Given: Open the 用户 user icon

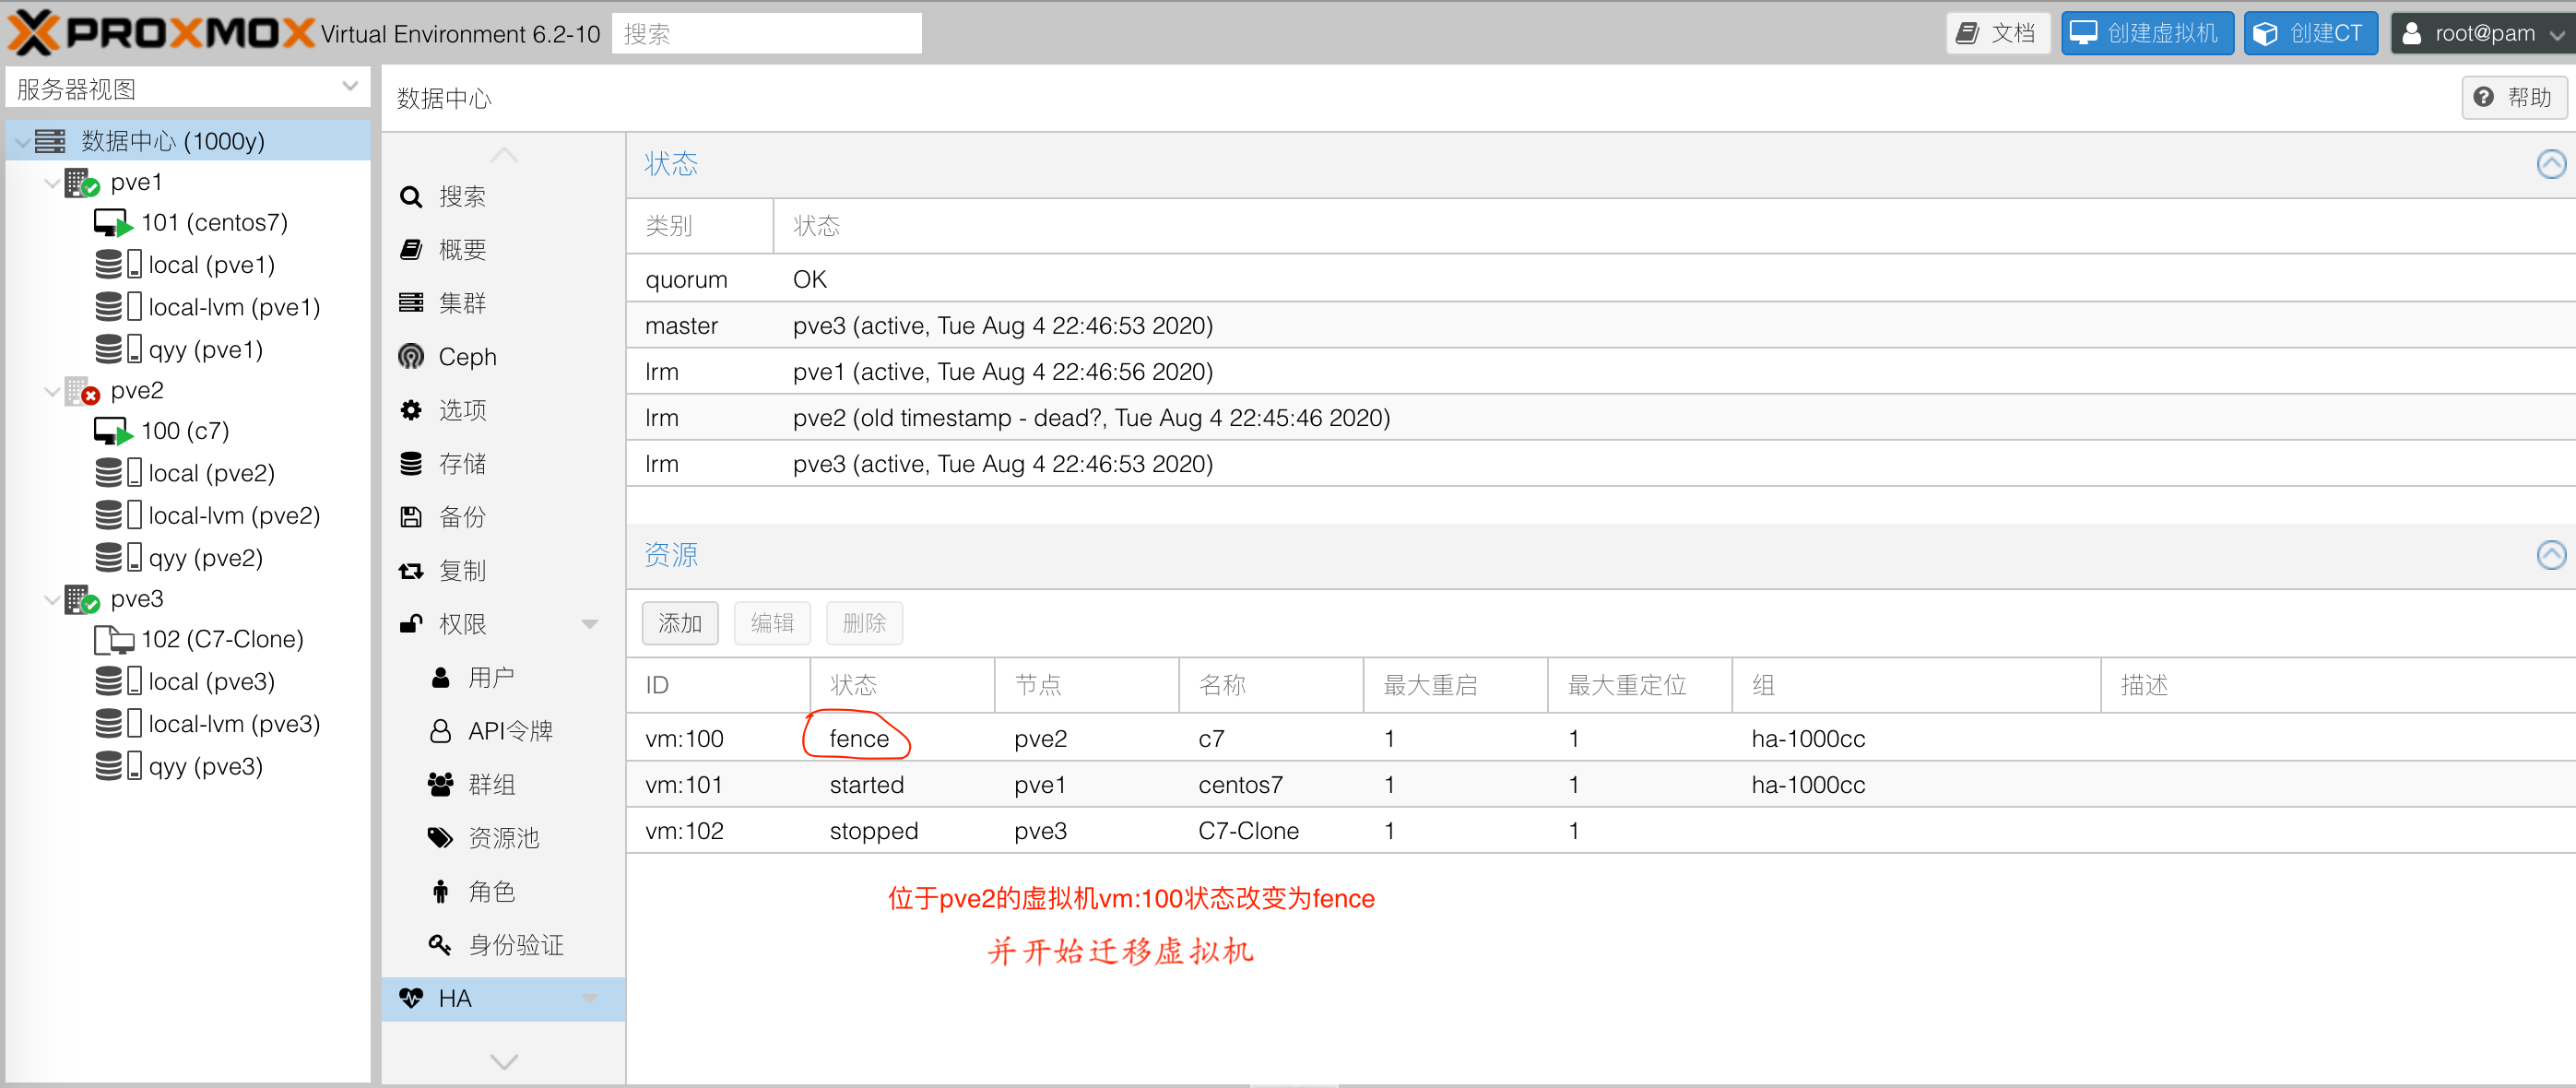Looking at the screenshot, I should click(x=440, y=678).
